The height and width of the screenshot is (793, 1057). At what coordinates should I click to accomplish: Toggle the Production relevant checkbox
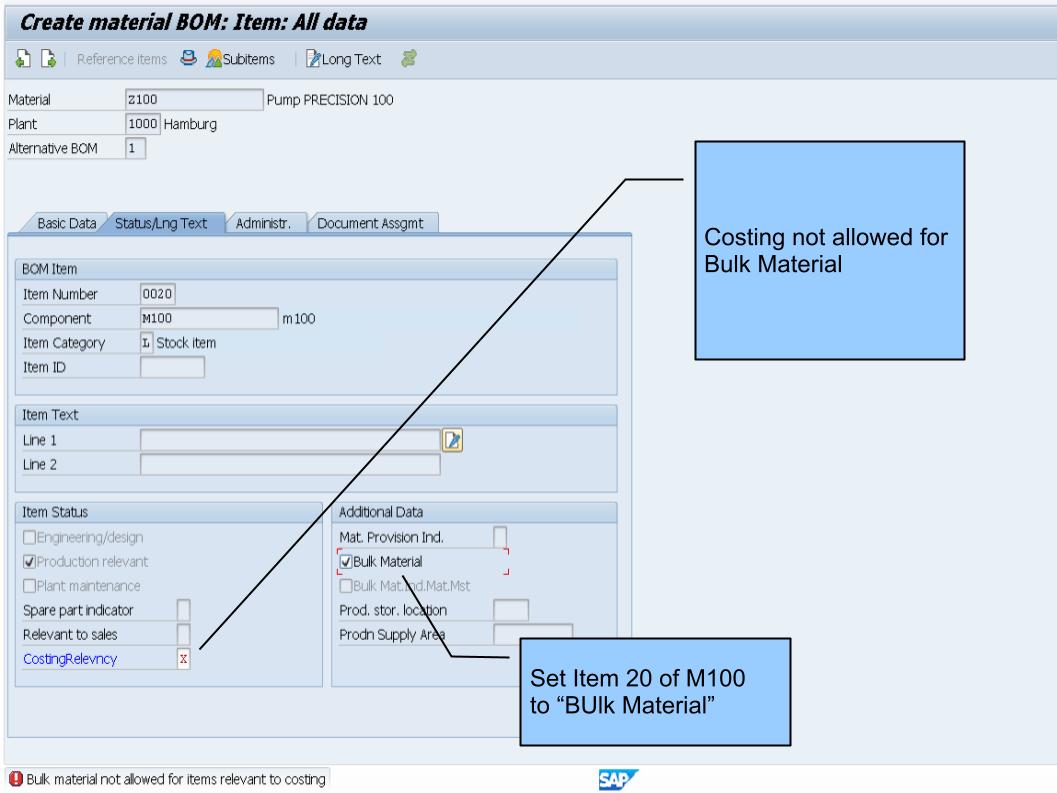[29, 562]
